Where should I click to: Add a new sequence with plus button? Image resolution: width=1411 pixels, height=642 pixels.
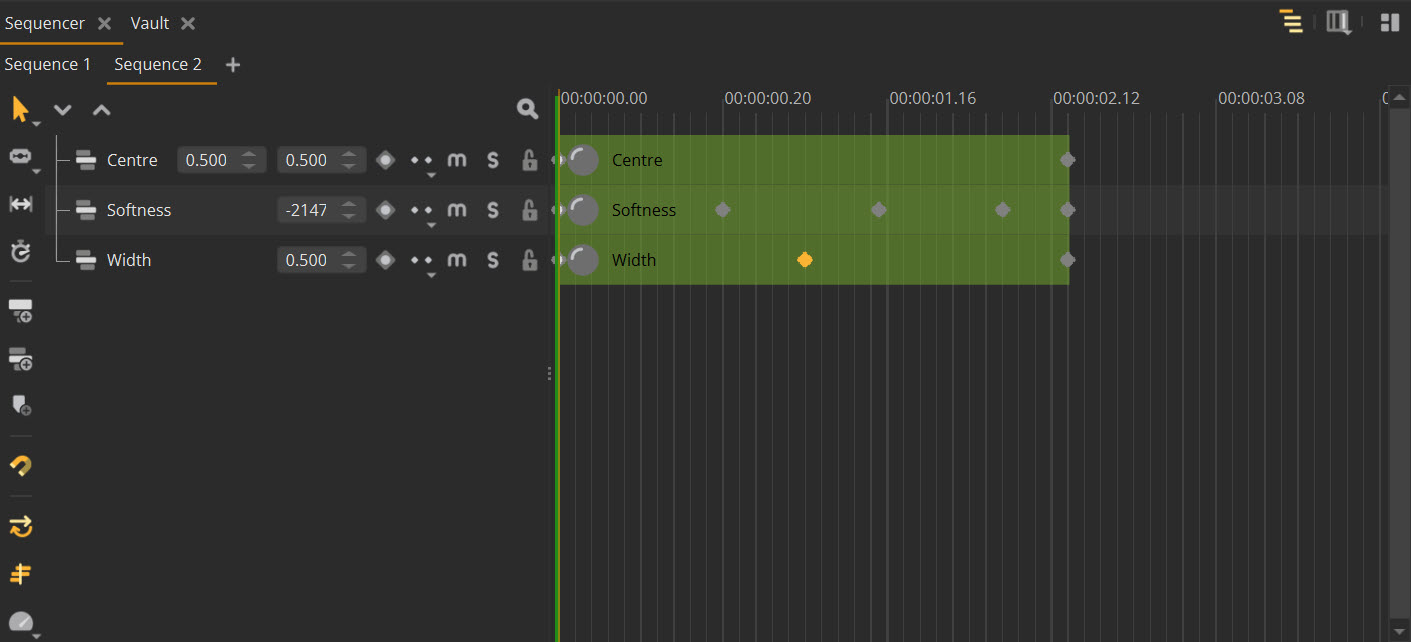233,65
